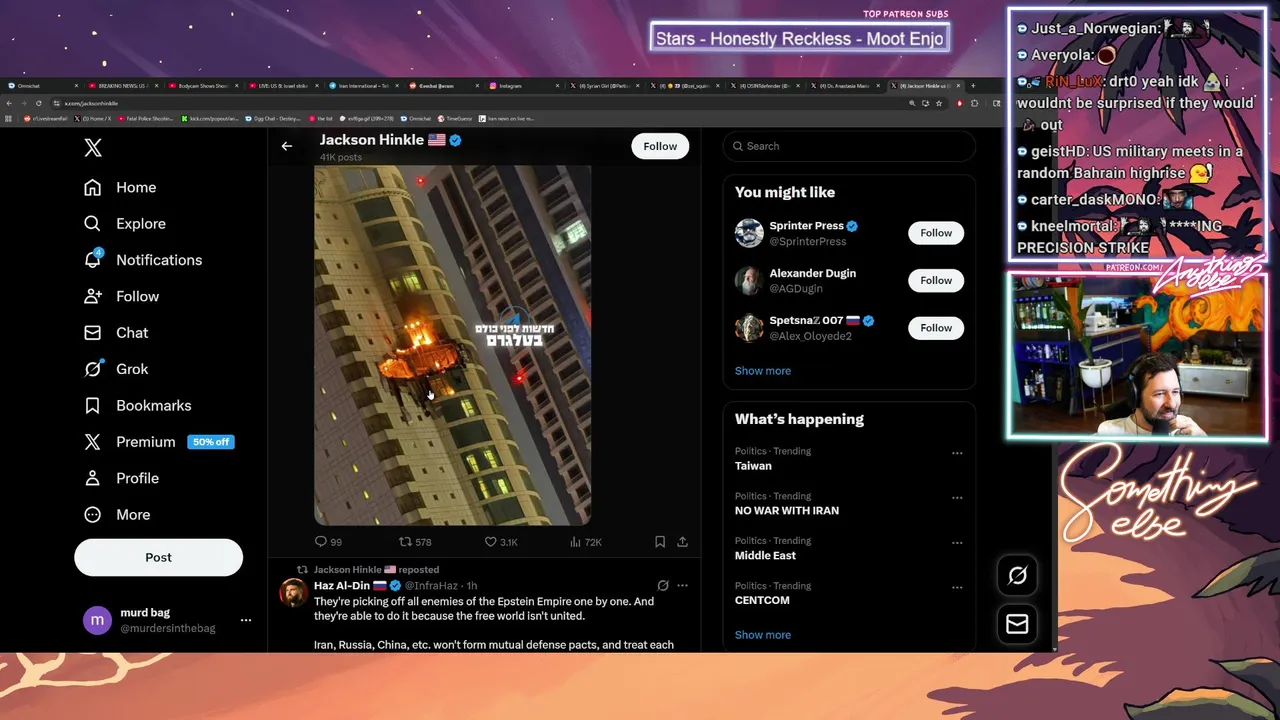Switch to Iran International Telegram tab

click(362, 86)
